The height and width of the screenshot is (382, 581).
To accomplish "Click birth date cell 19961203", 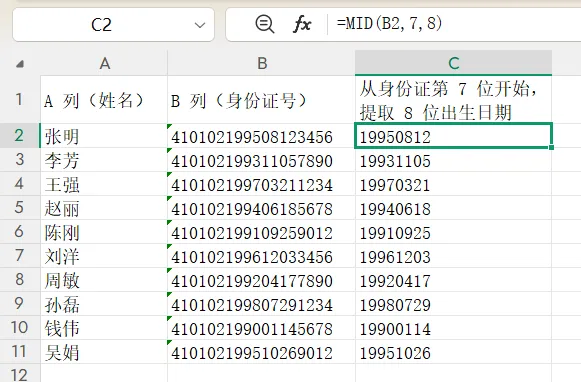I will pyautogui.click(x=454, y=256).
